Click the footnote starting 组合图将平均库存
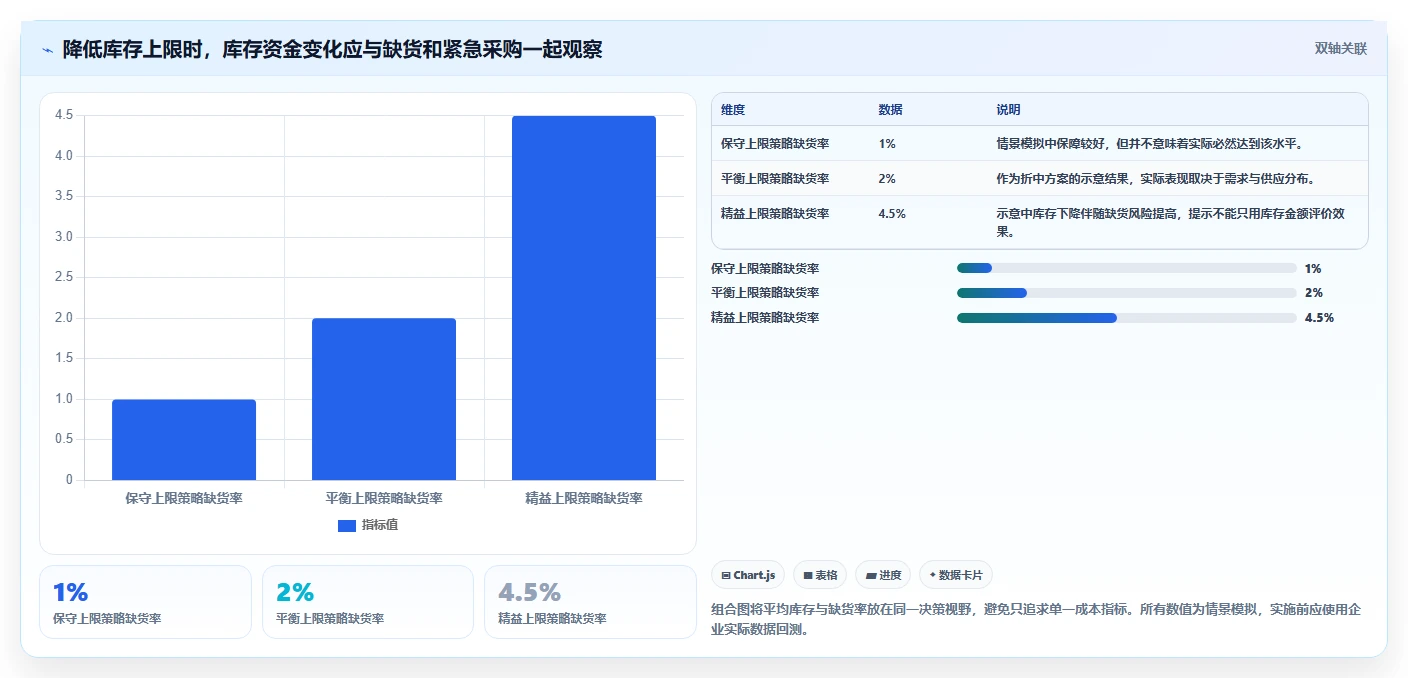The height and width of the screenshot is (678, 1408). 1036,619
